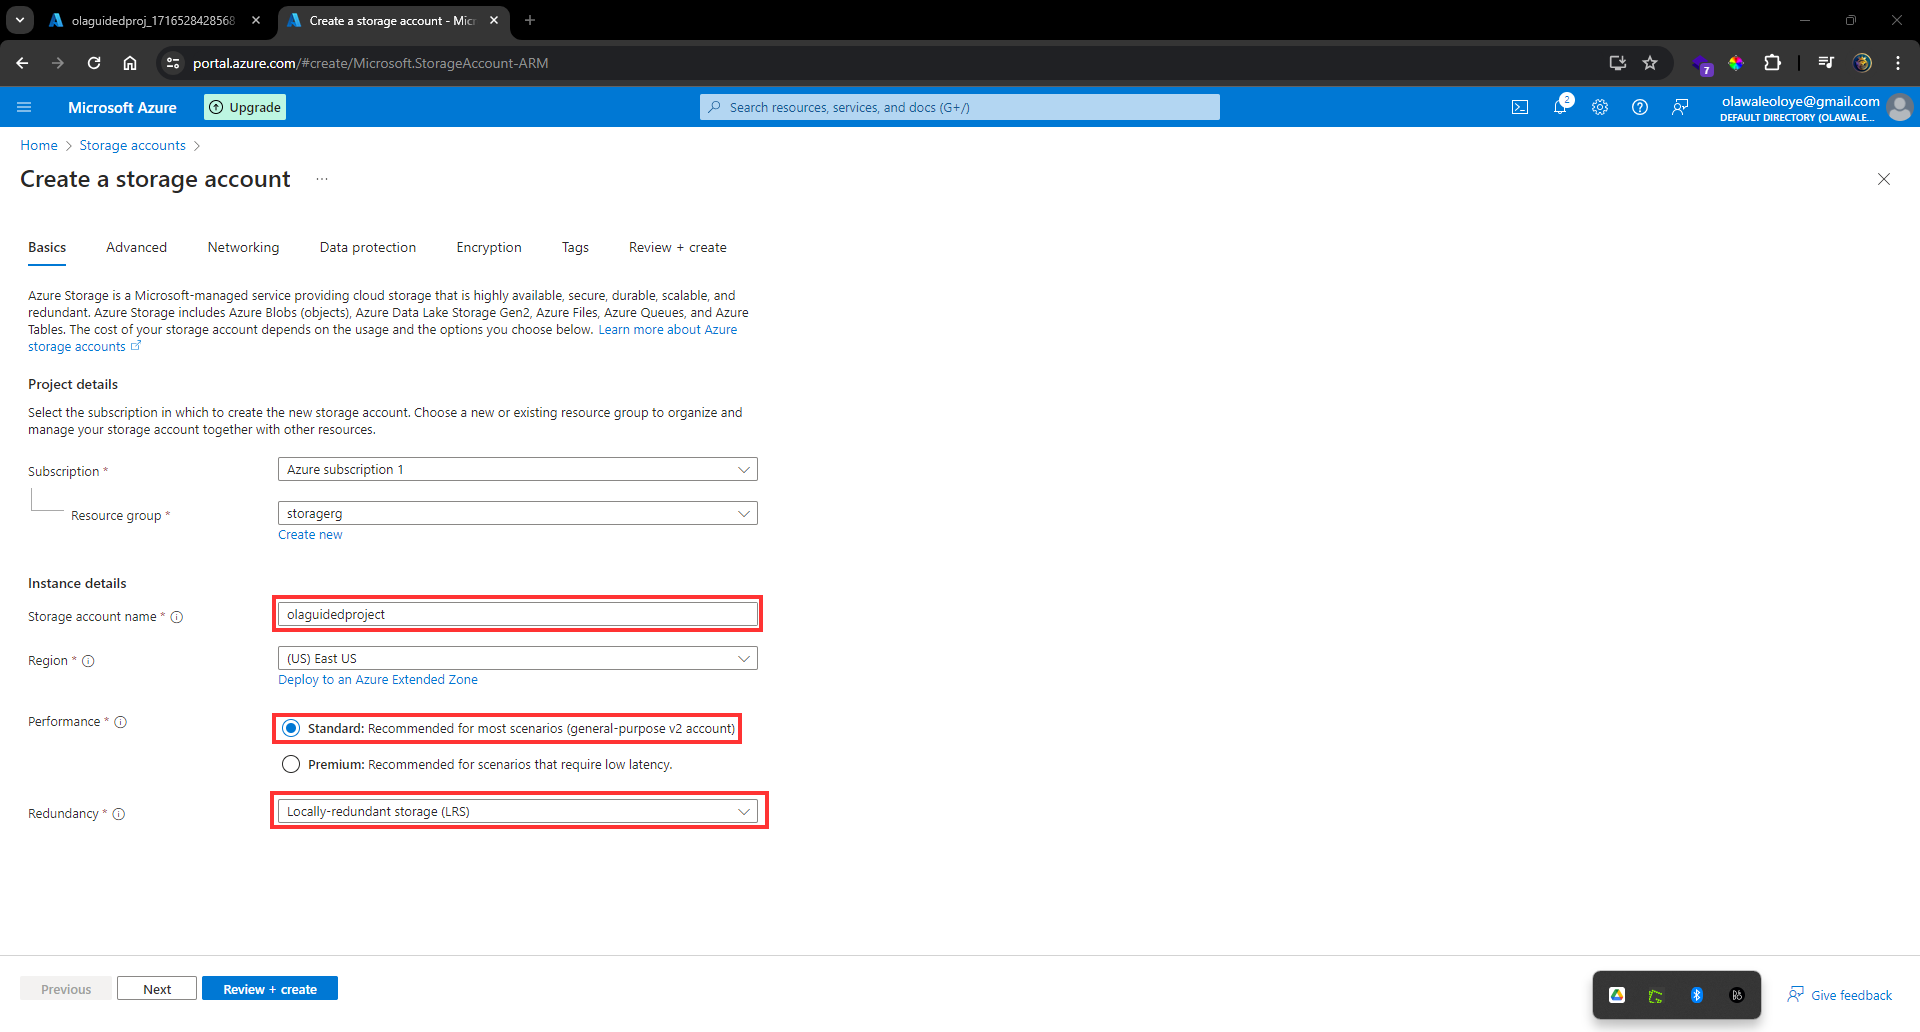Click the Microsoft Azure logo text
This screenshot has width=1920, height=1032.
[122, 107]
